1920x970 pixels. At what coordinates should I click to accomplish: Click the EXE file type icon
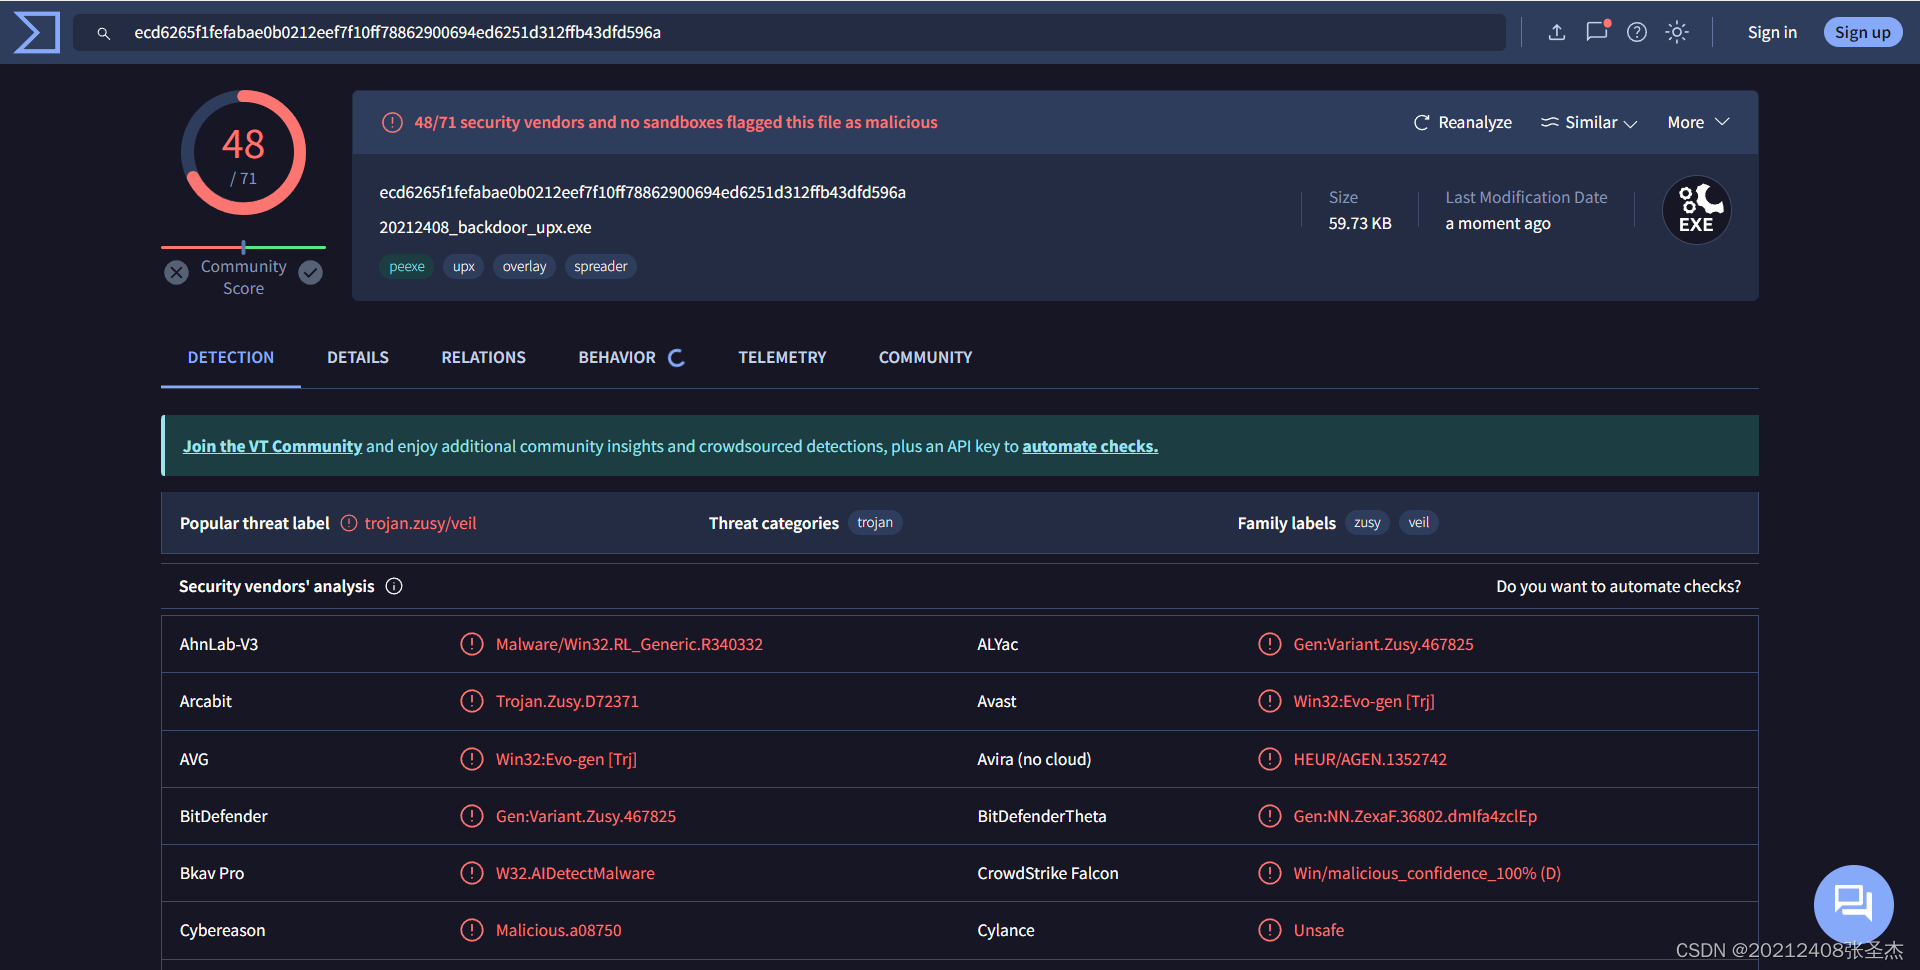1697,210
